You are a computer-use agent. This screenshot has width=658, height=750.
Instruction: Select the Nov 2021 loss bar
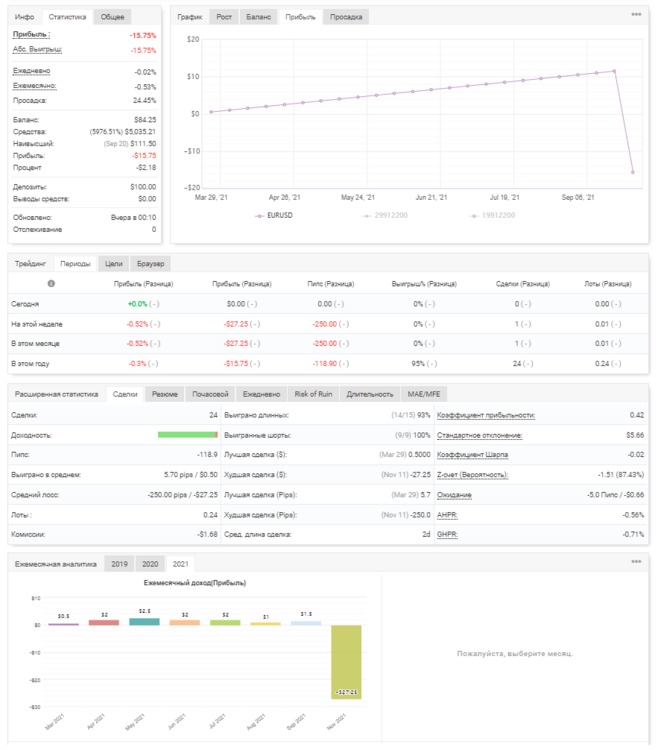pyautogui.click(x=346, y=662)
